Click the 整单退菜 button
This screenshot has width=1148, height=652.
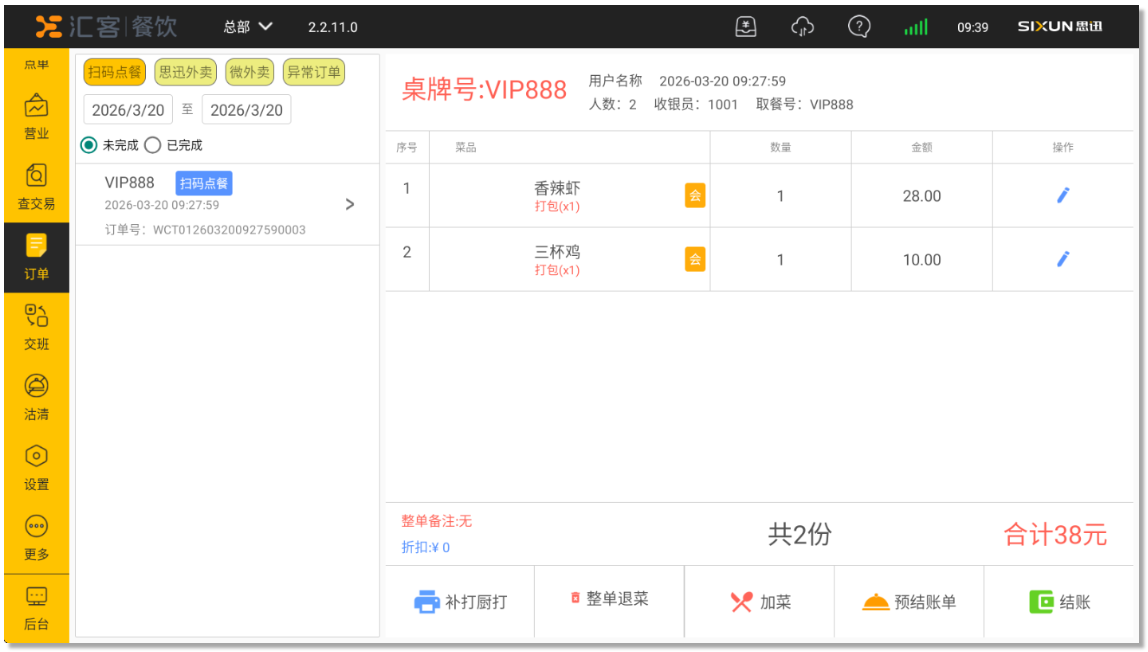pos(609,599)
